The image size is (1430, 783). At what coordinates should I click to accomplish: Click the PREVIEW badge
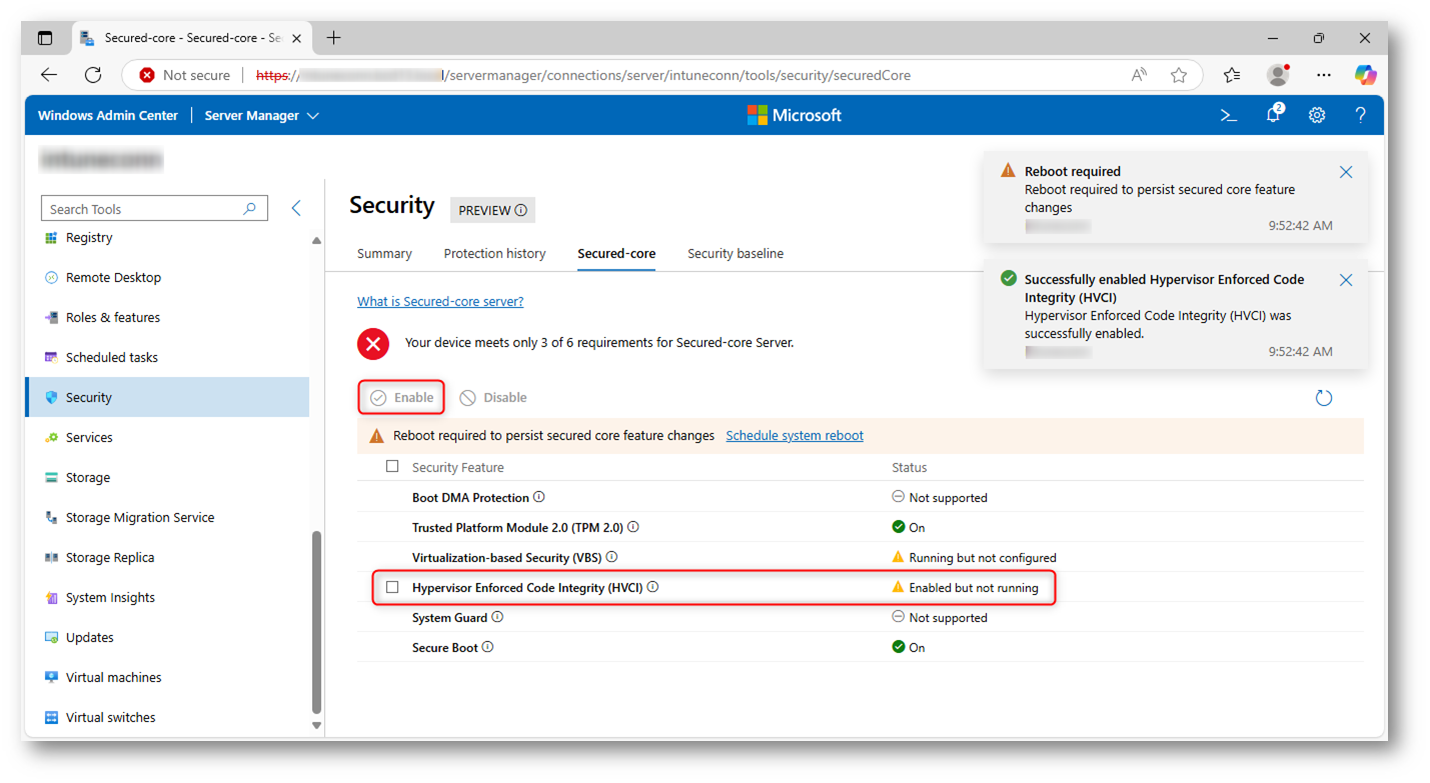pyautogui.click(x=492, y=210)
